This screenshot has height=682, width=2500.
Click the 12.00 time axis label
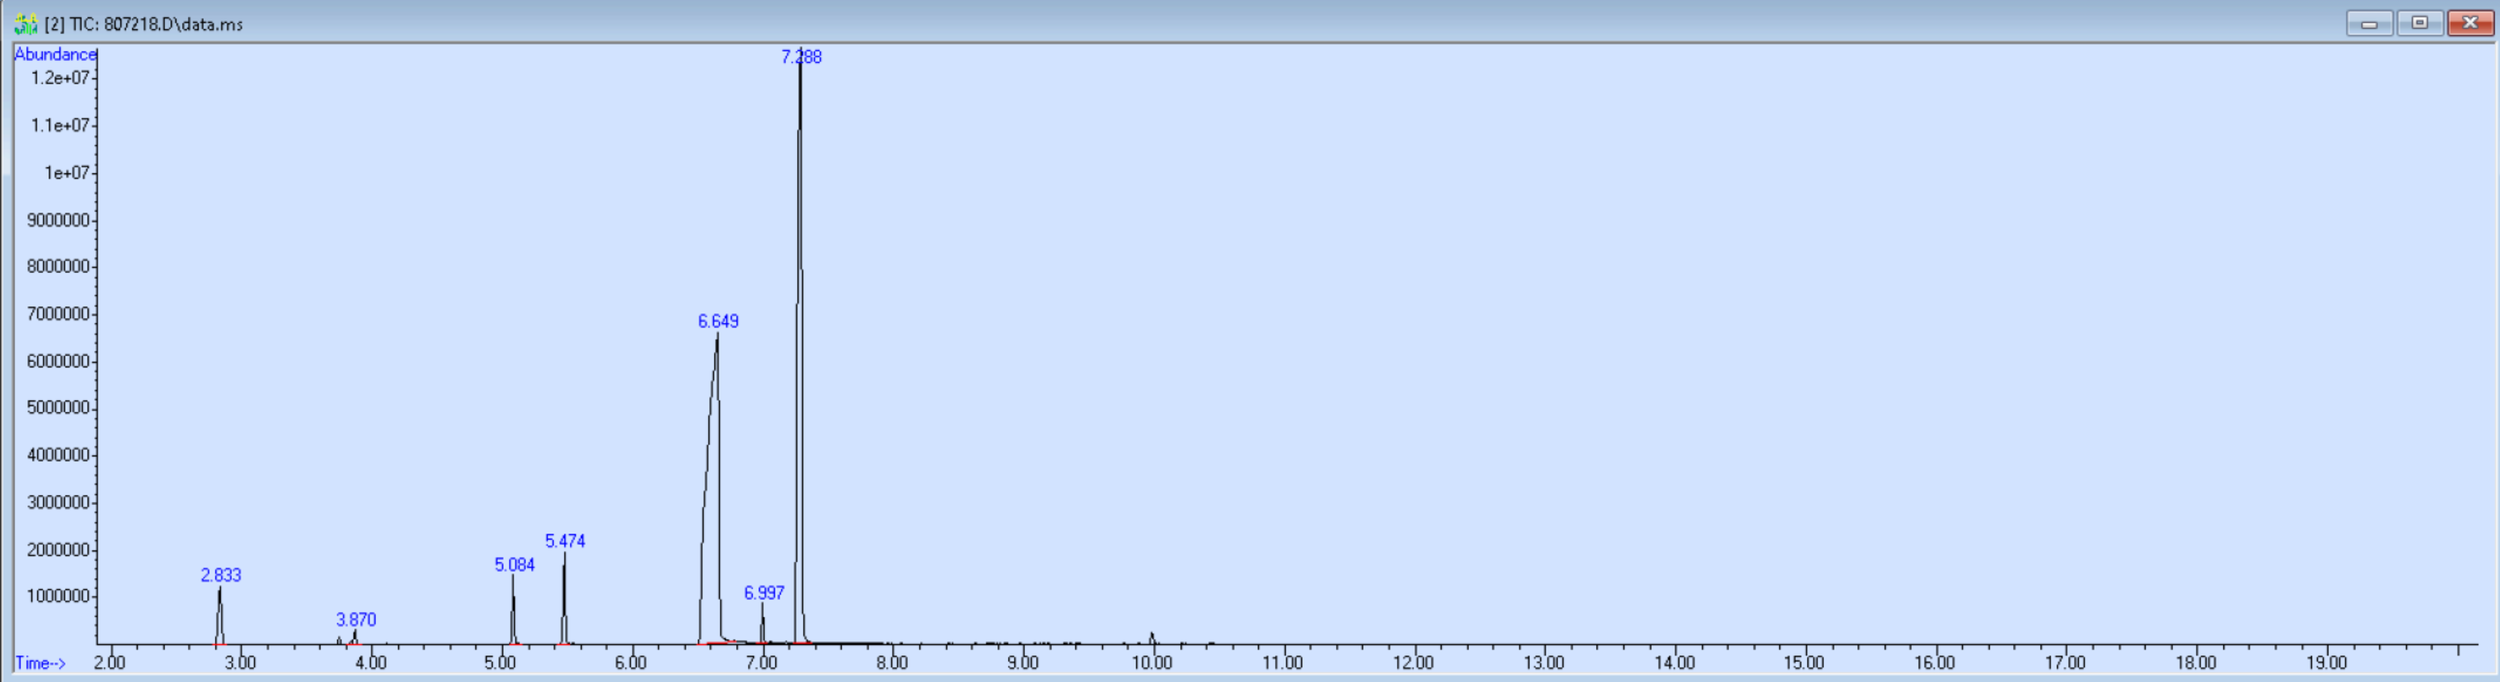[x=1413, y=662]
